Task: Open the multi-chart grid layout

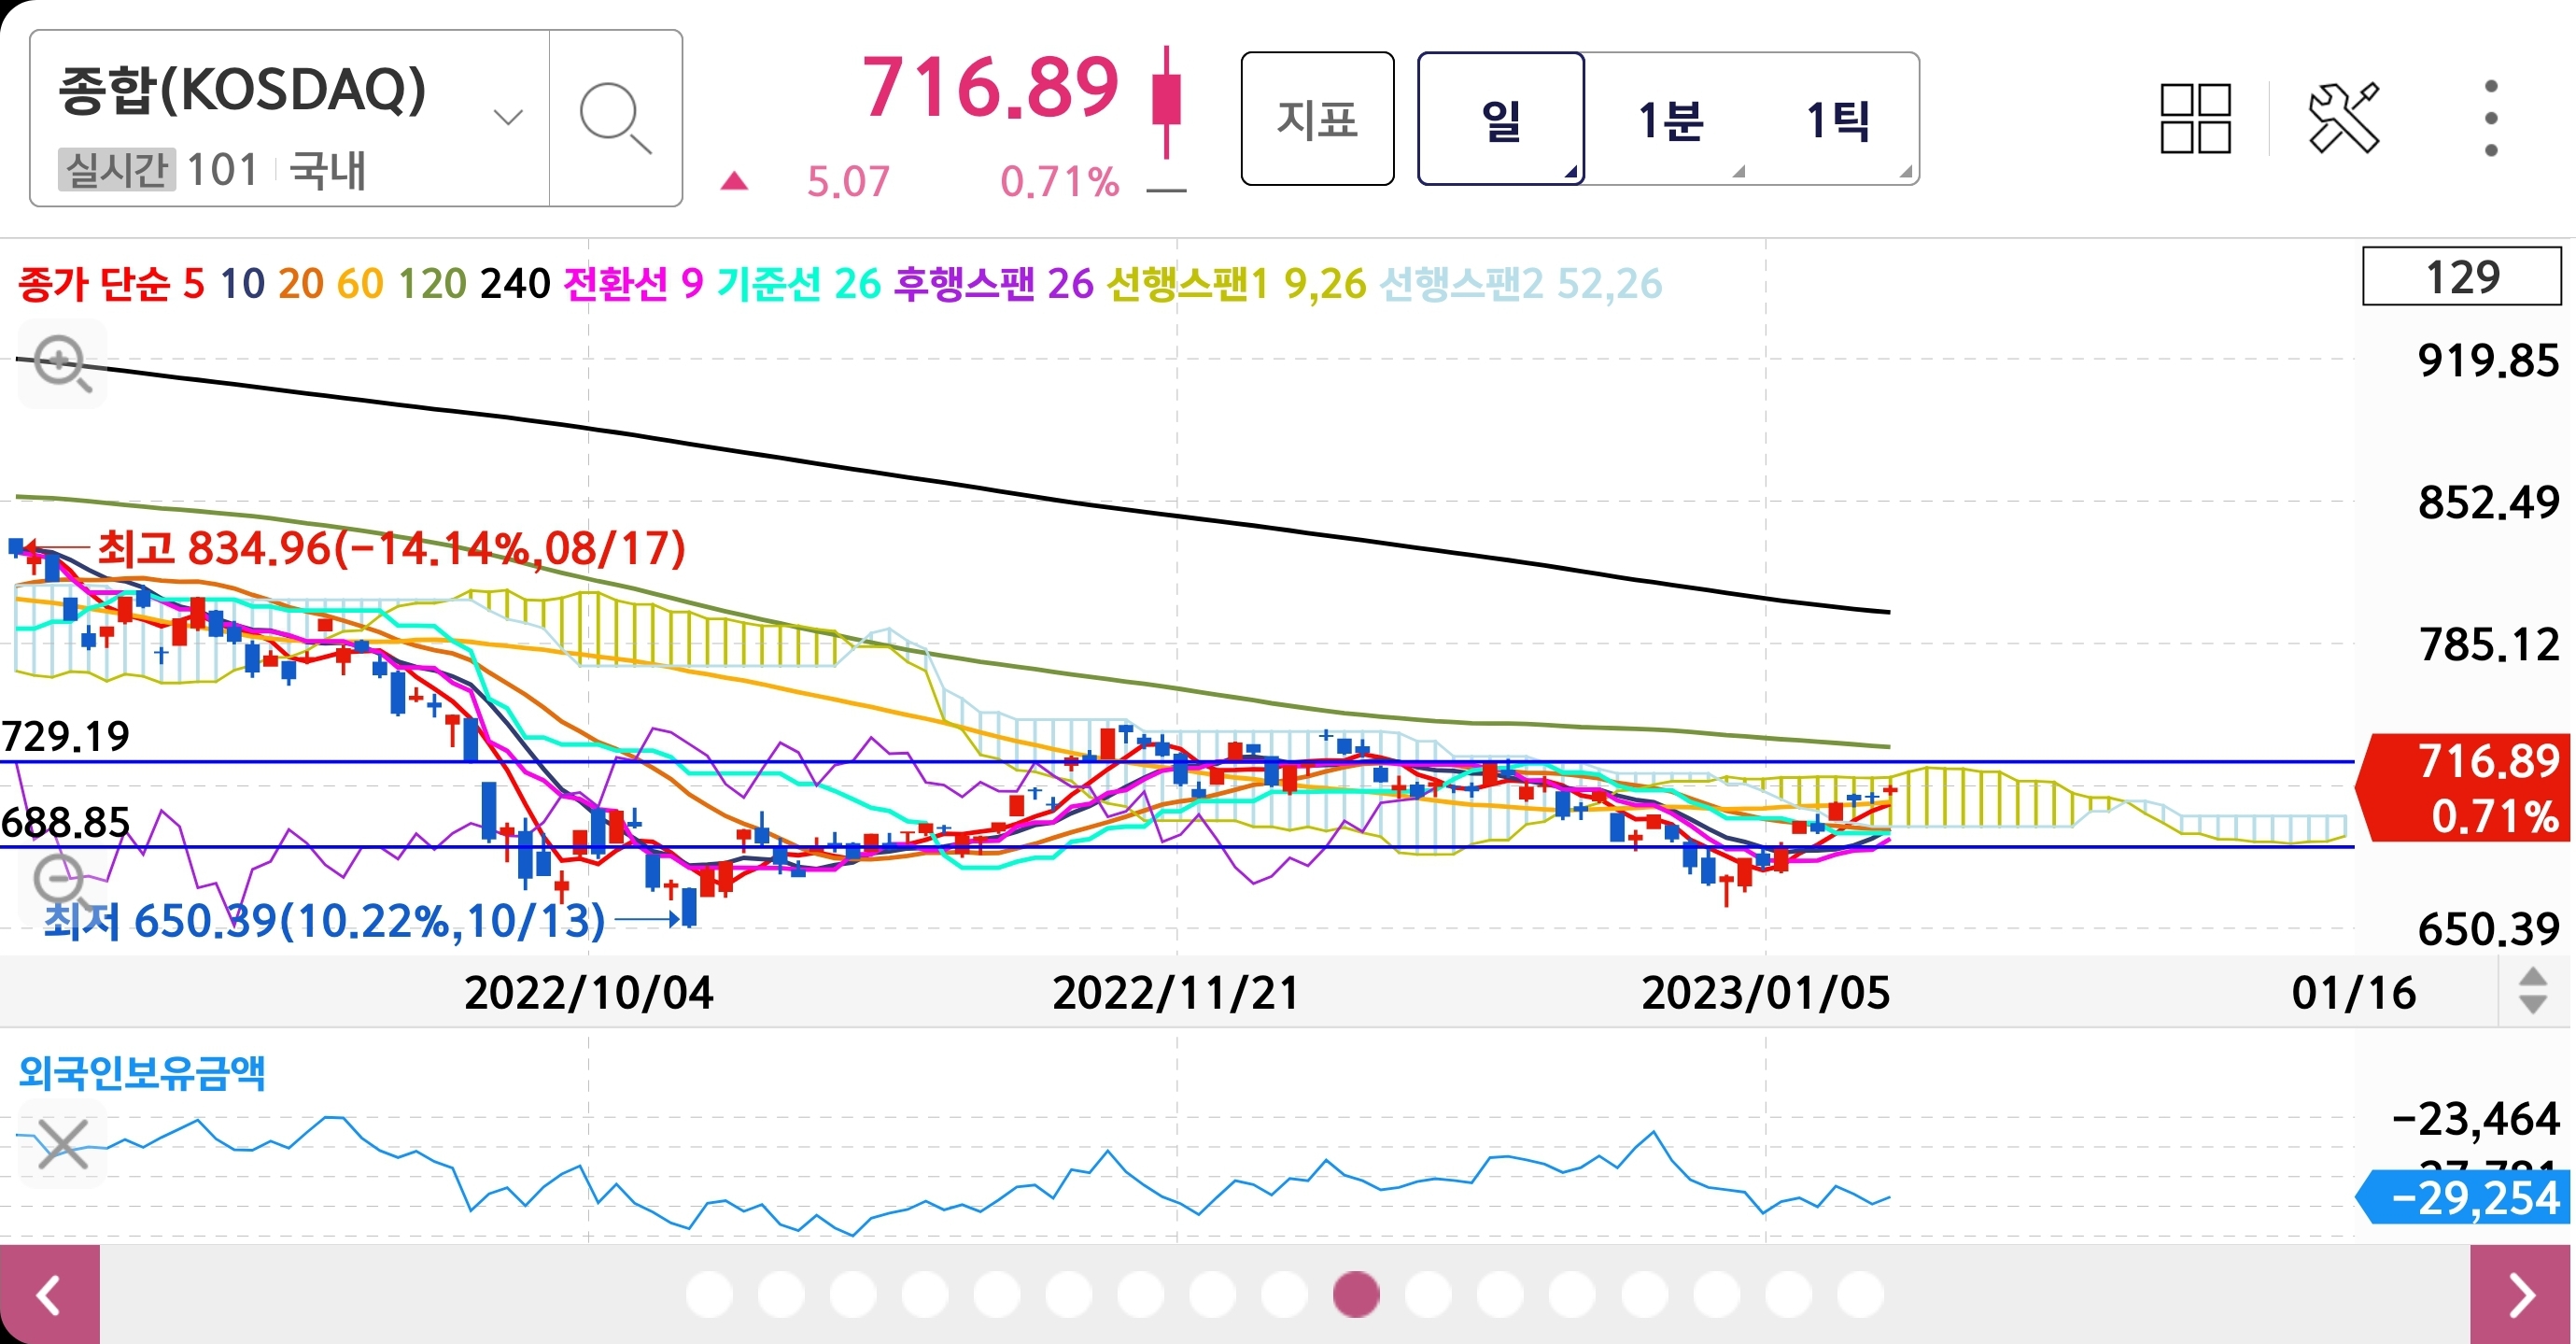Action: point(2195,118)
